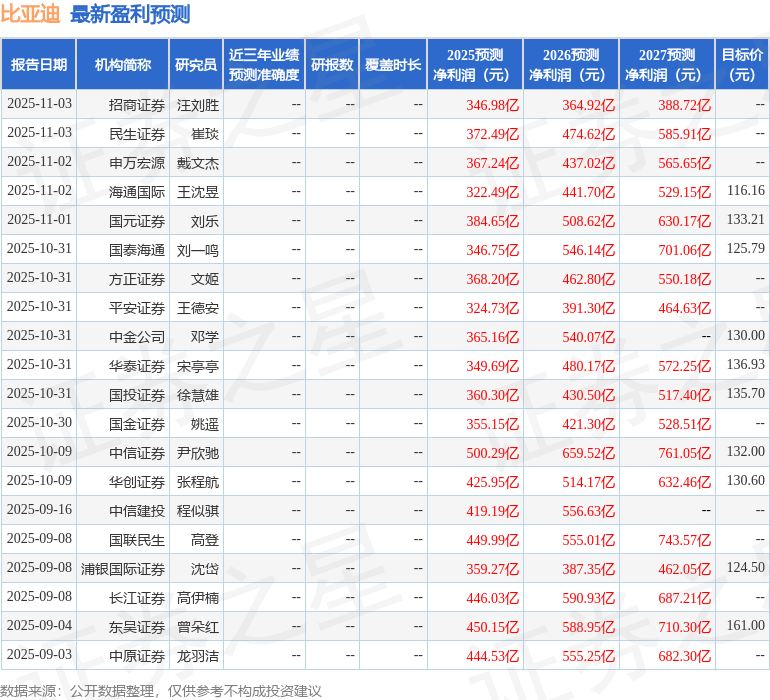
Task: Click the 目标价 column header
Action: point(742,64)
